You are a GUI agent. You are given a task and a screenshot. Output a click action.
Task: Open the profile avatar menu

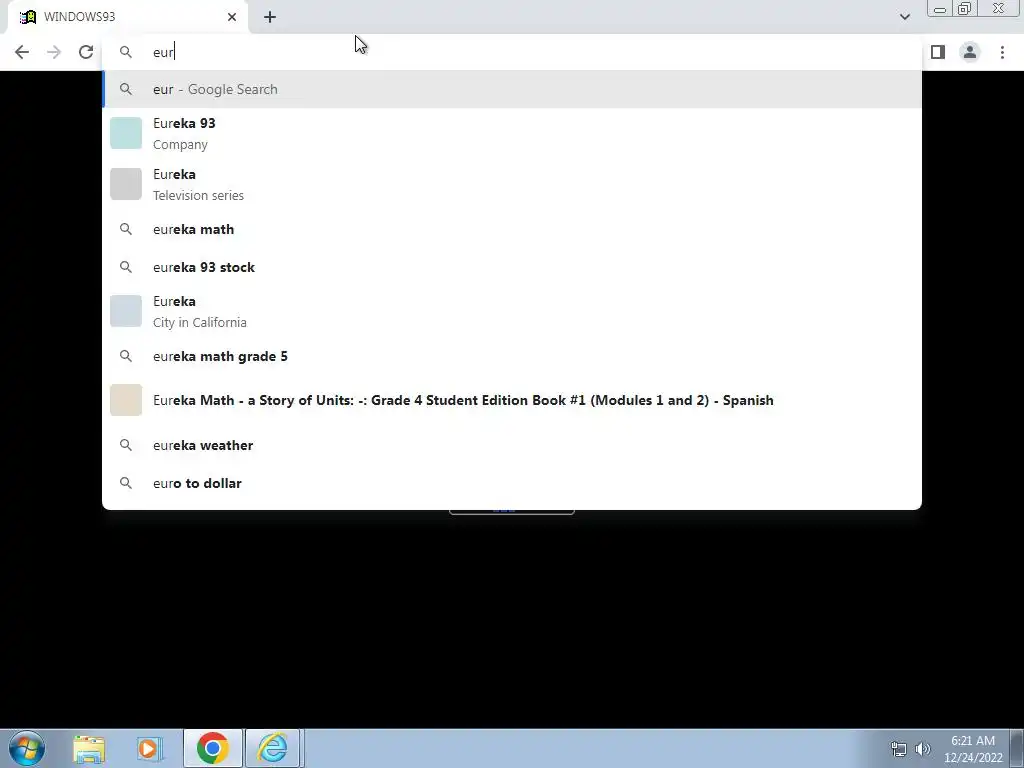click(x=970, y=52)
